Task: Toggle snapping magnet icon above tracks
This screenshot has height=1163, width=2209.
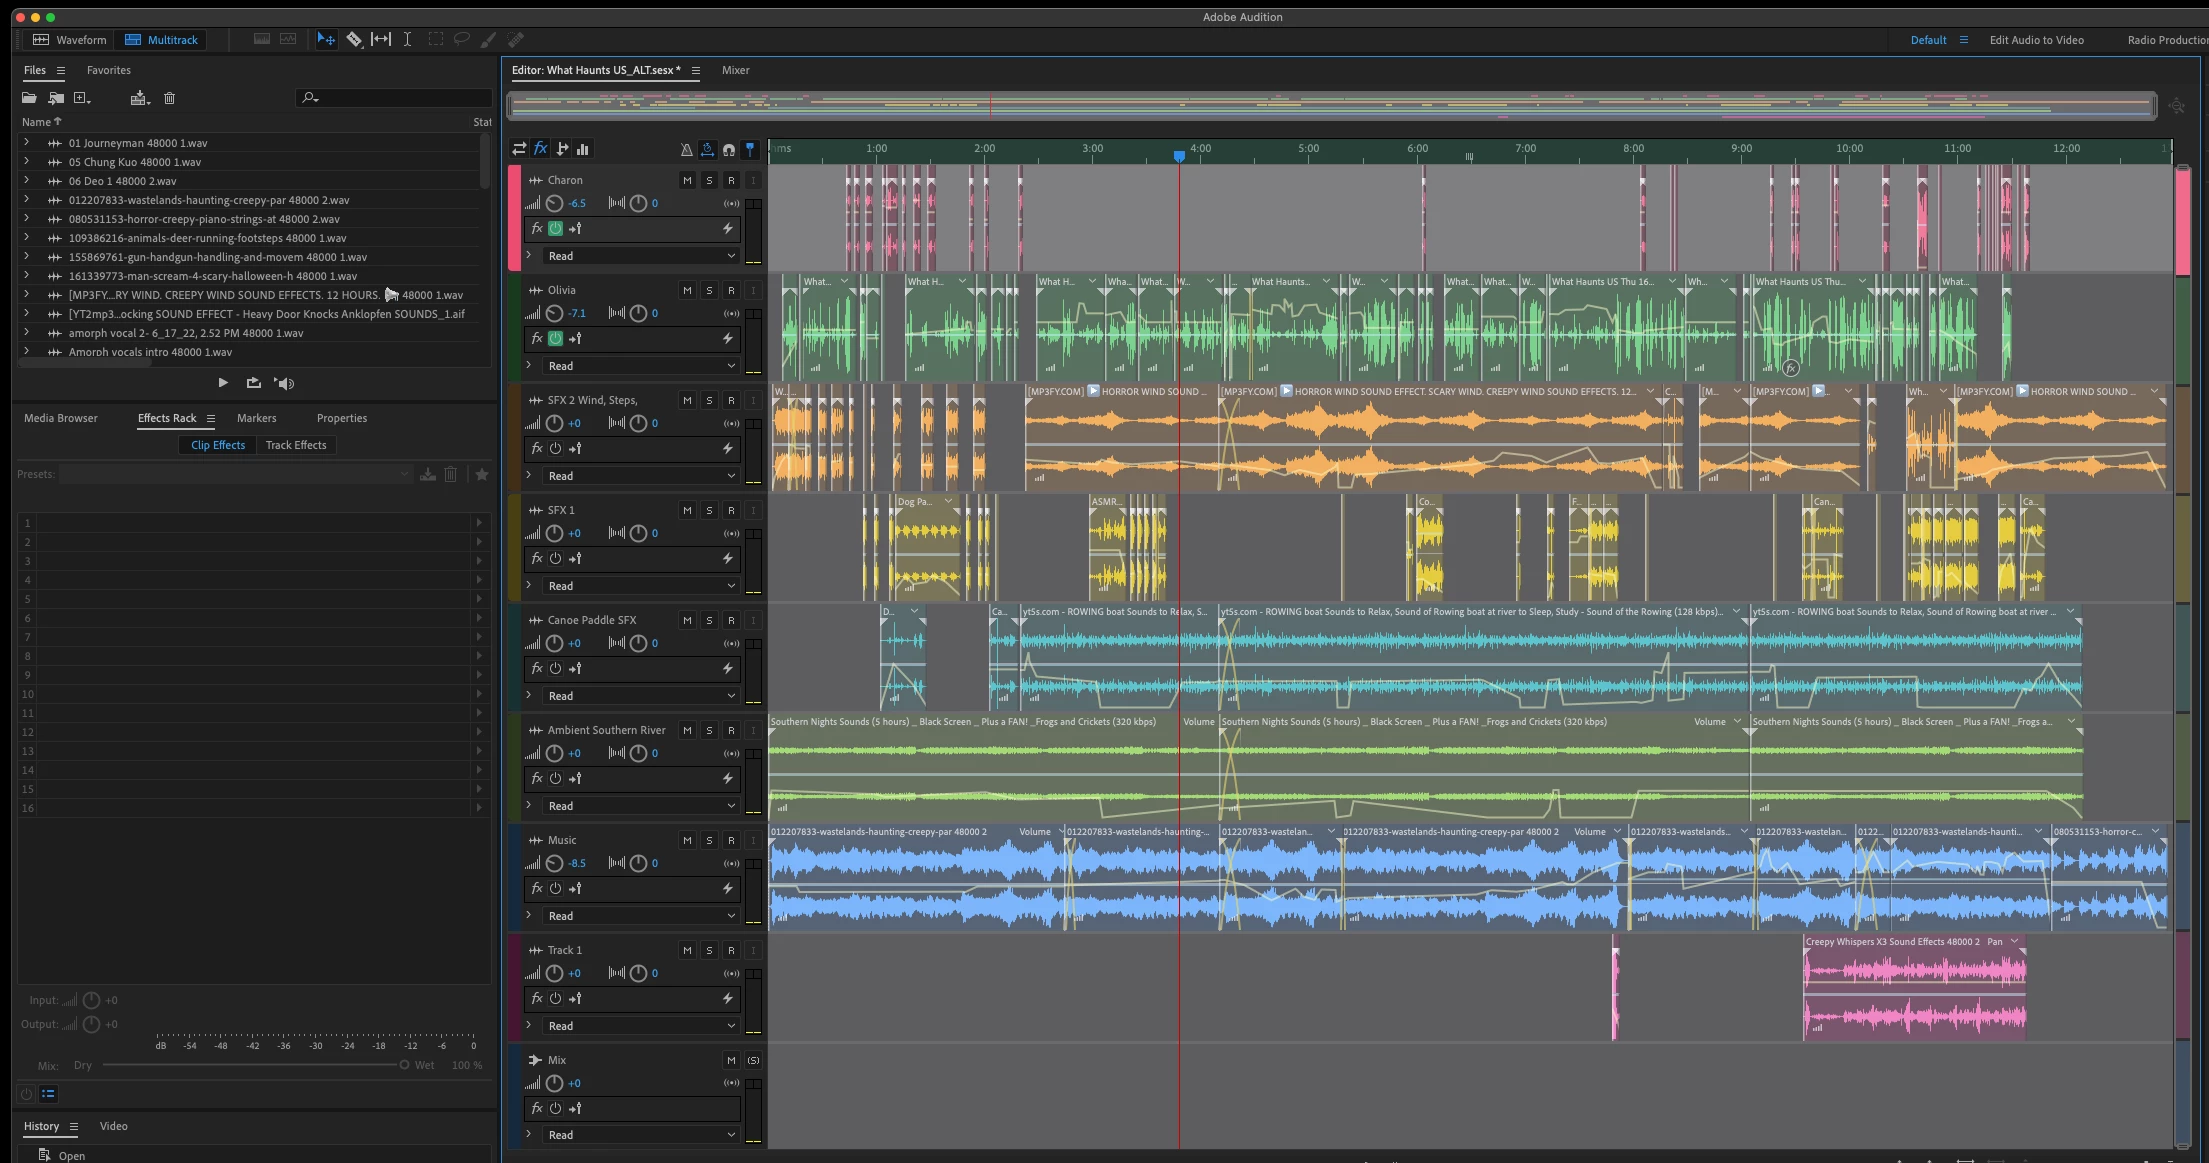Action: point(729,149)
